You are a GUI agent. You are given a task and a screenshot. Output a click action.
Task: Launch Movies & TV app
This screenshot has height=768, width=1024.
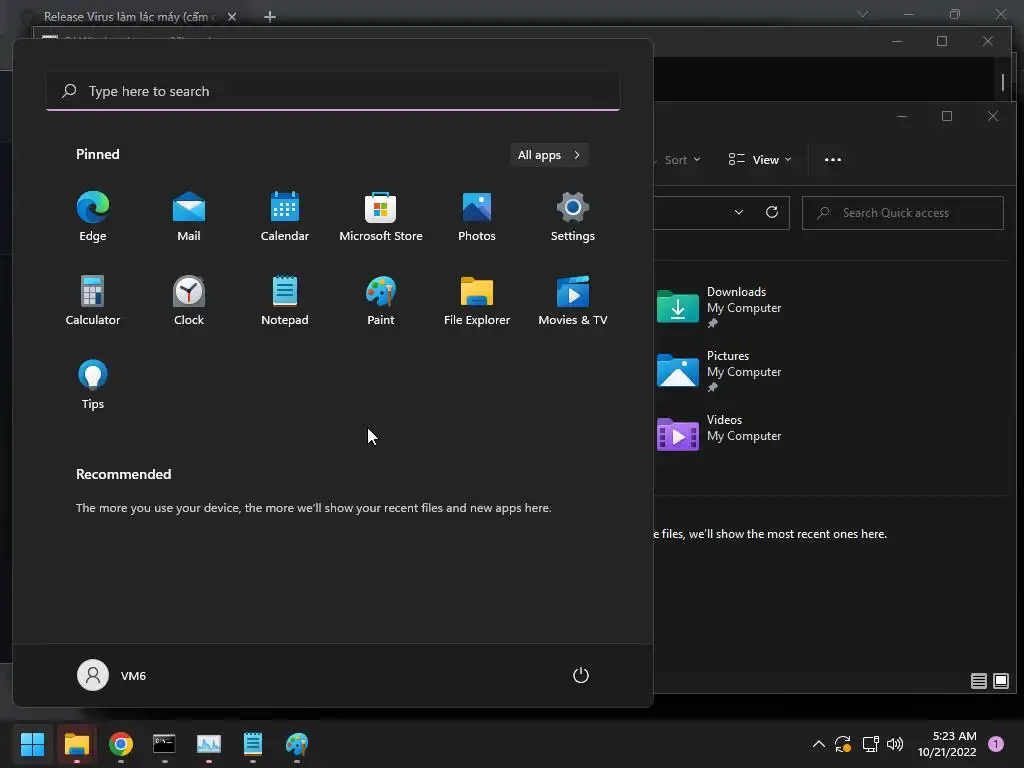[573, 301]
